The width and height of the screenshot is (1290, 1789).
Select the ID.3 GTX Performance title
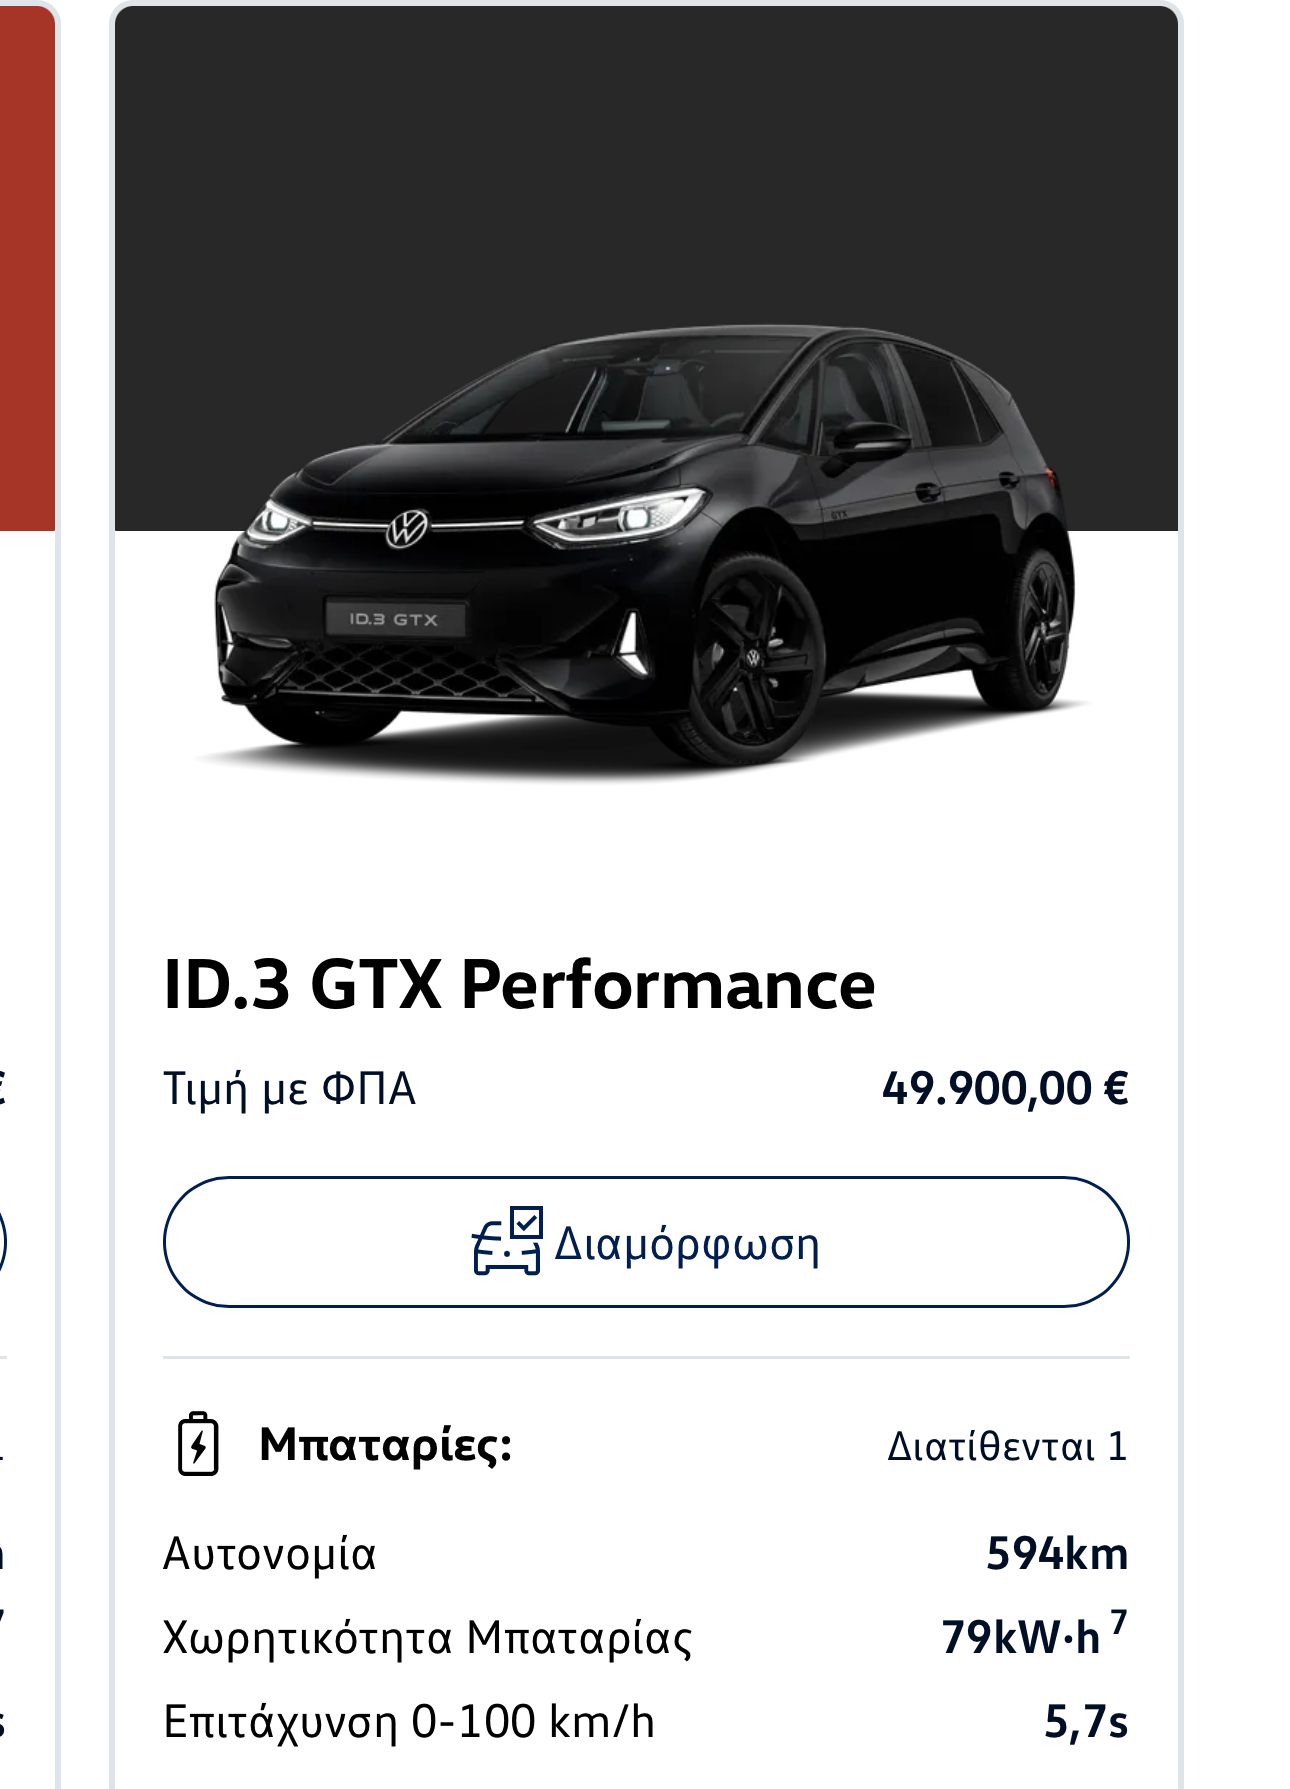(519, 984)
